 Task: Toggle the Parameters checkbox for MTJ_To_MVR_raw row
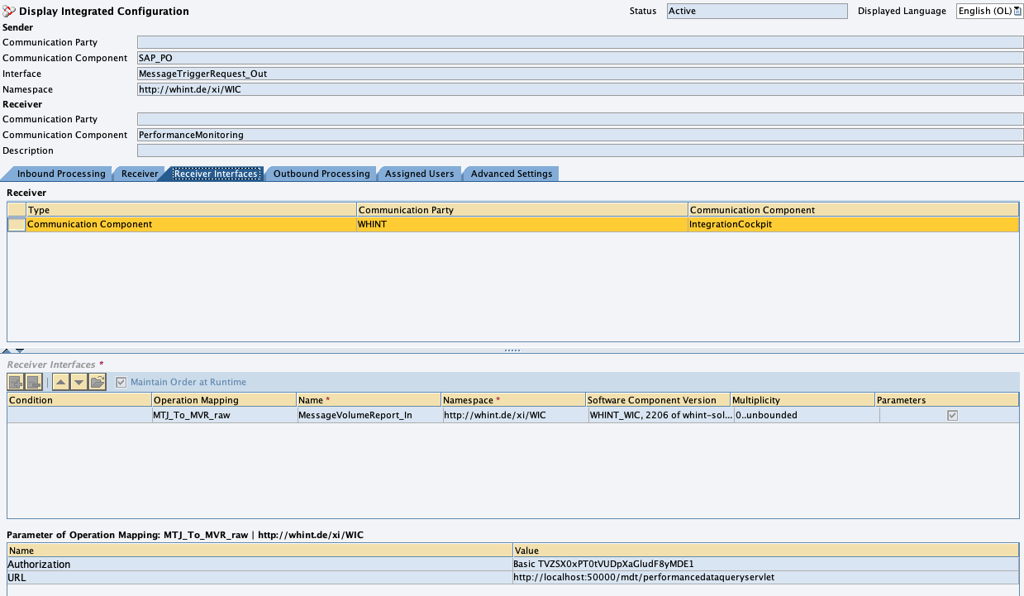tap(952, 415)
